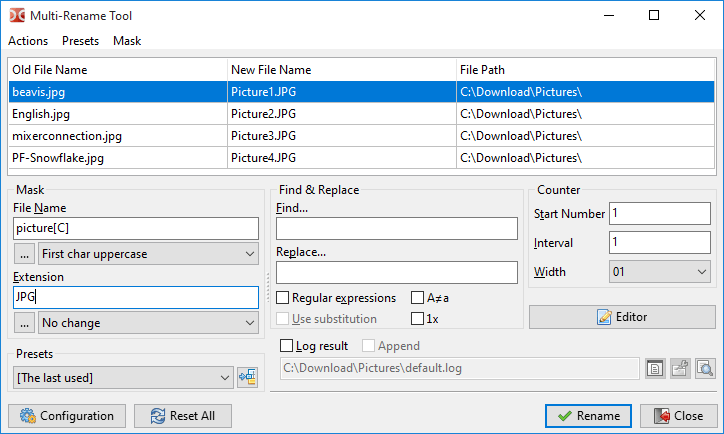The height and width of the screenshot is (434, 724).
Task: Click the Configuration gear button
Action: pyautogui.click(x=66, y=416)
